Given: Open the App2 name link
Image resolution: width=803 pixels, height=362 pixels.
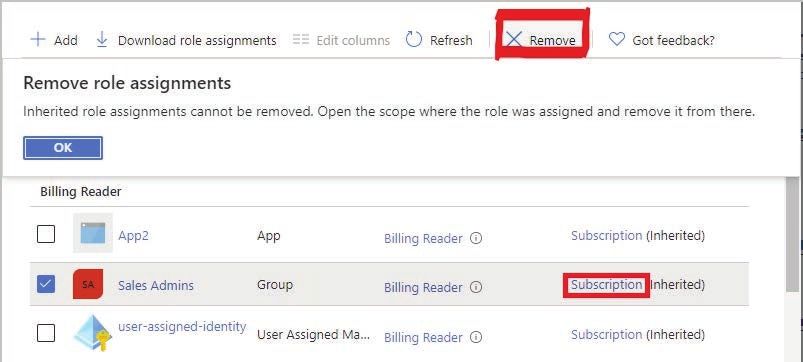Looking at the screenshot, I should click(x=133, y=236).
